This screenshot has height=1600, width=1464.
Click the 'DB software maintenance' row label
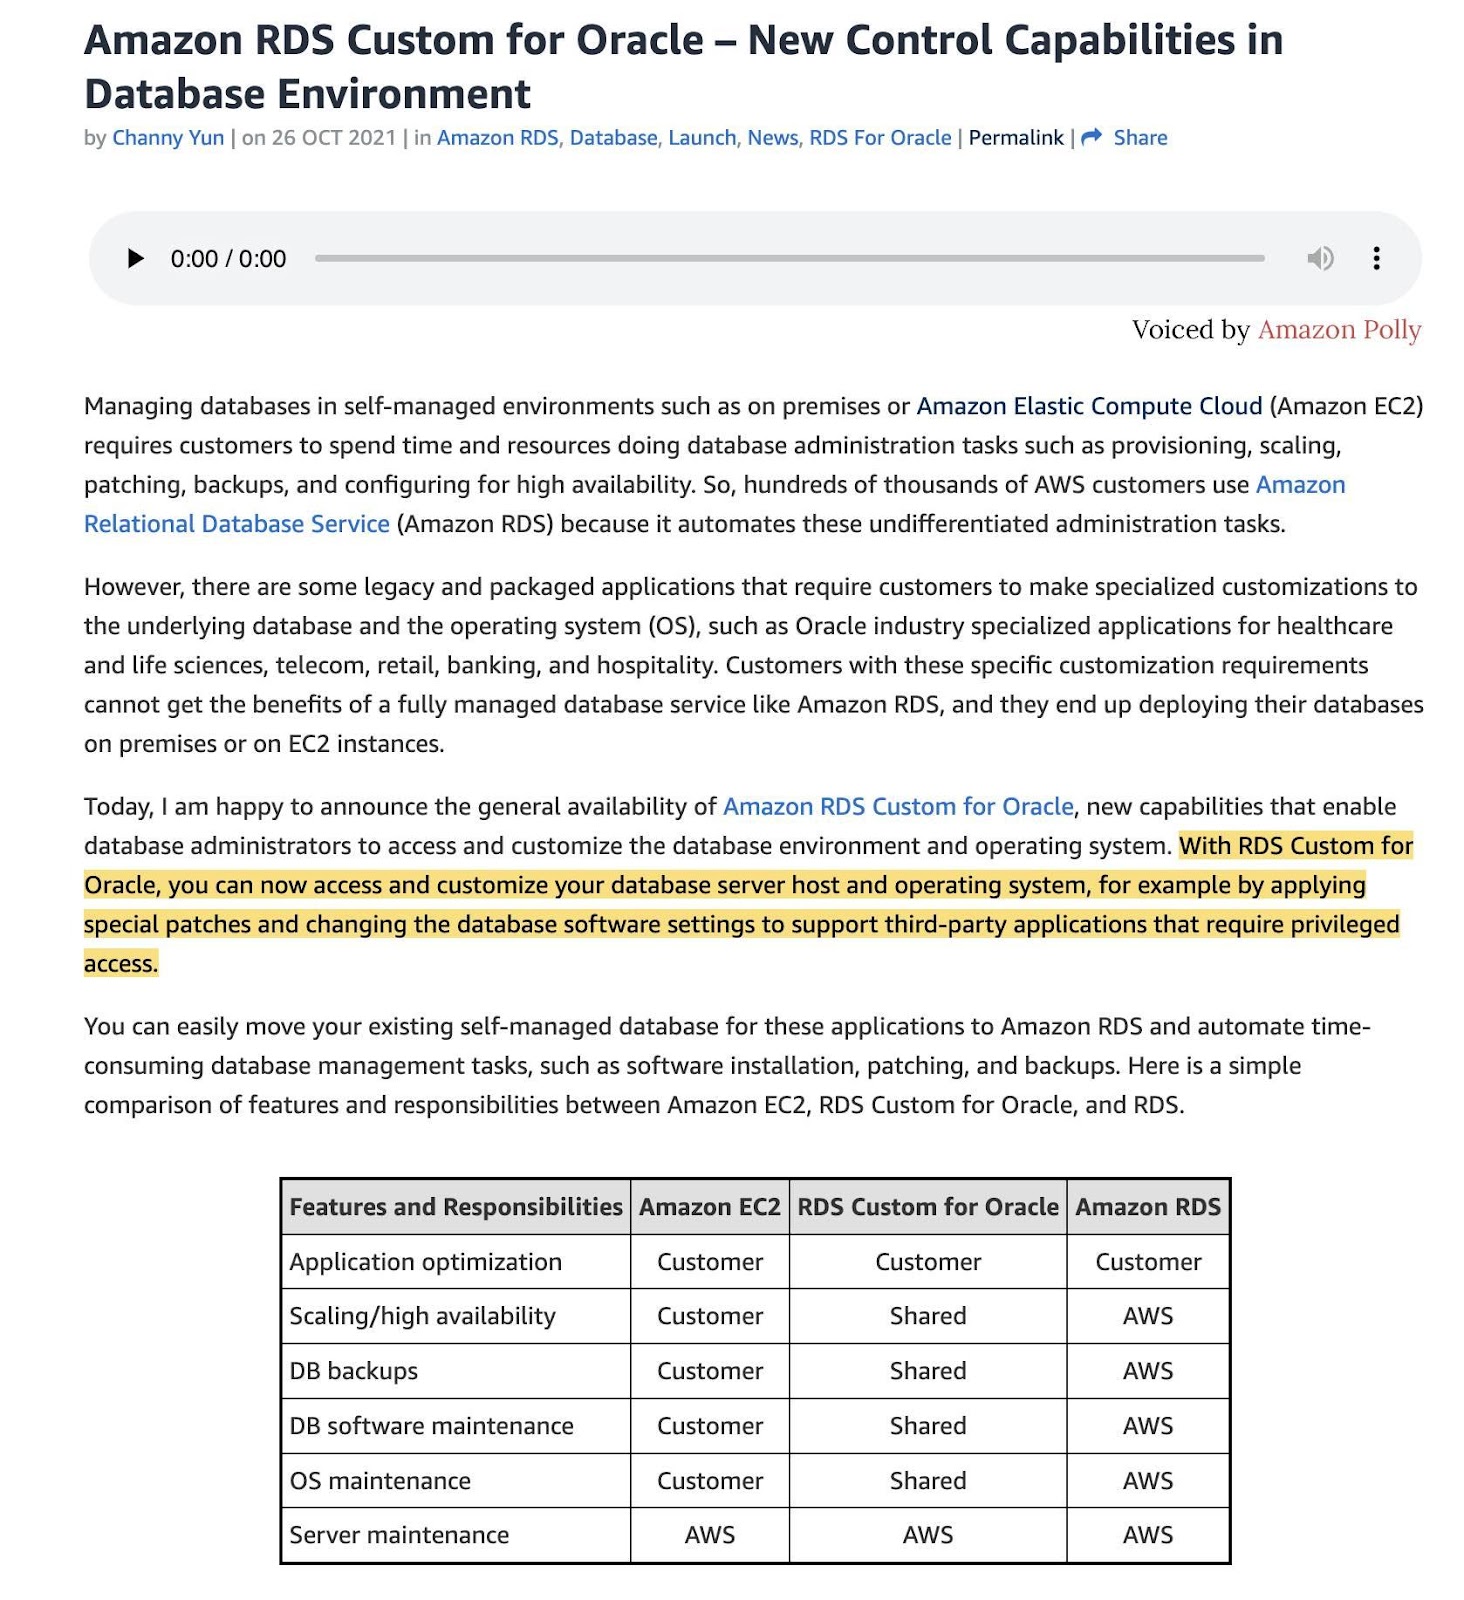432,1426
